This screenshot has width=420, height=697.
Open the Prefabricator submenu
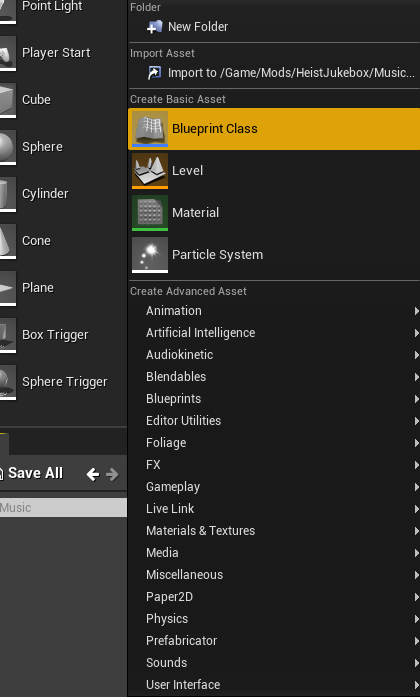(x=274, y=641)
